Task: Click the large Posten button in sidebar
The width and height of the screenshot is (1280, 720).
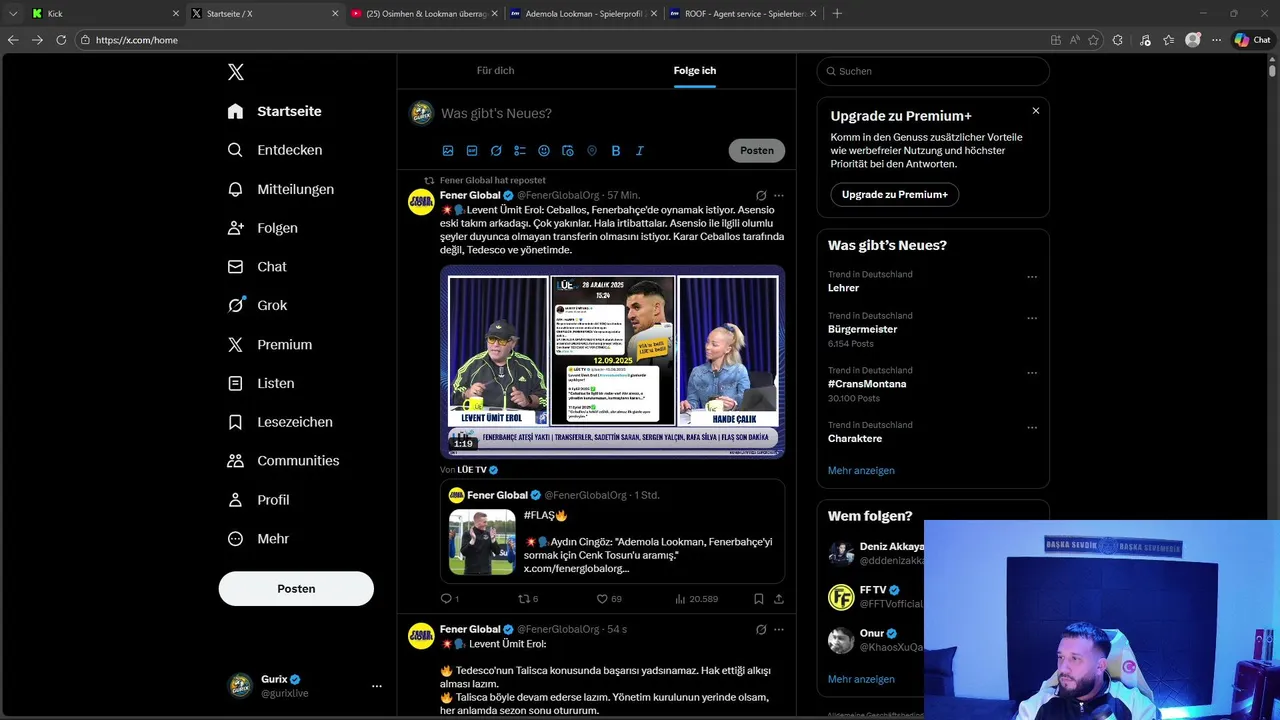Action: tap(296, 589)
